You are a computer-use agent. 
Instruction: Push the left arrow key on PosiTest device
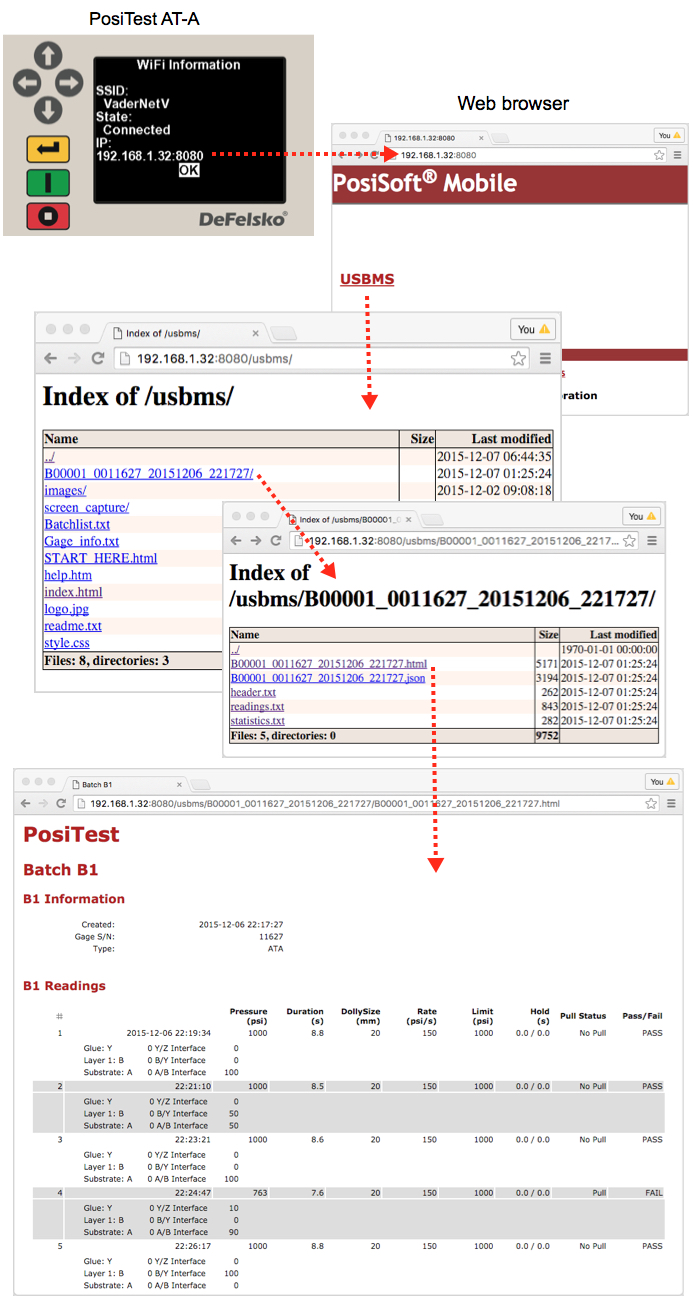27,82
